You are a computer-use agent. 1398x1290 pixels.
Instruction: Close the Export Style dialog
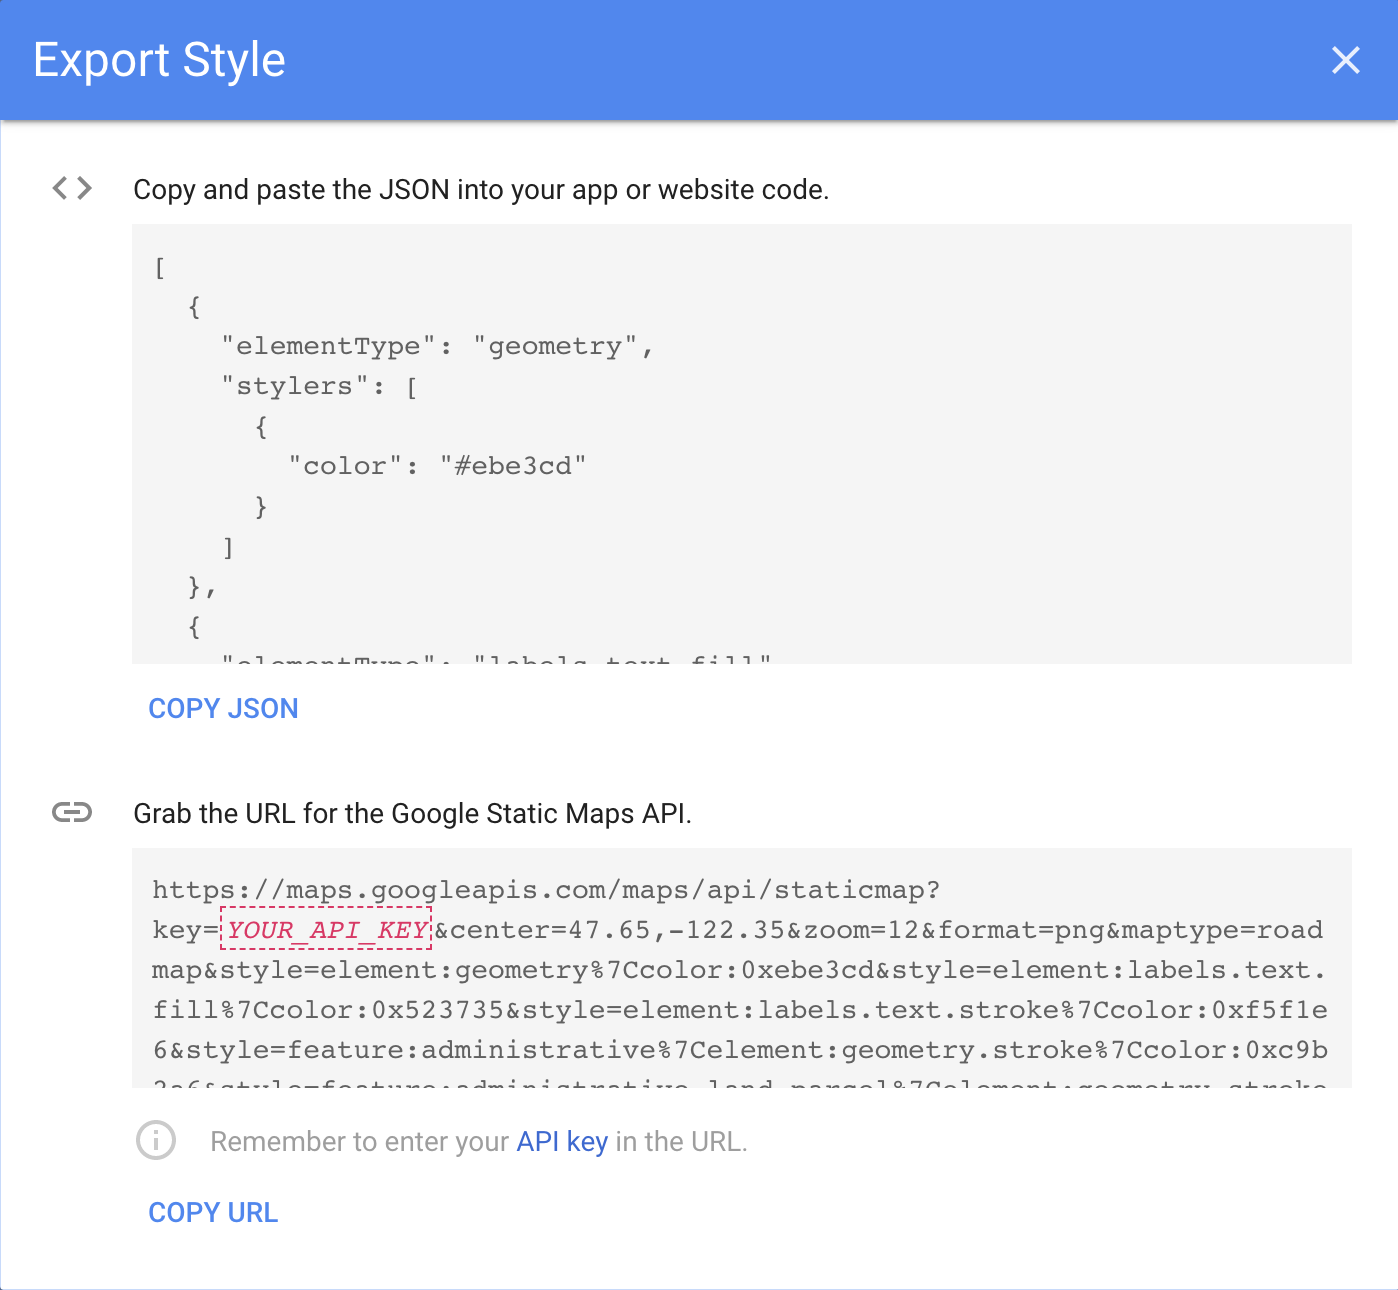click(1345, 60)
